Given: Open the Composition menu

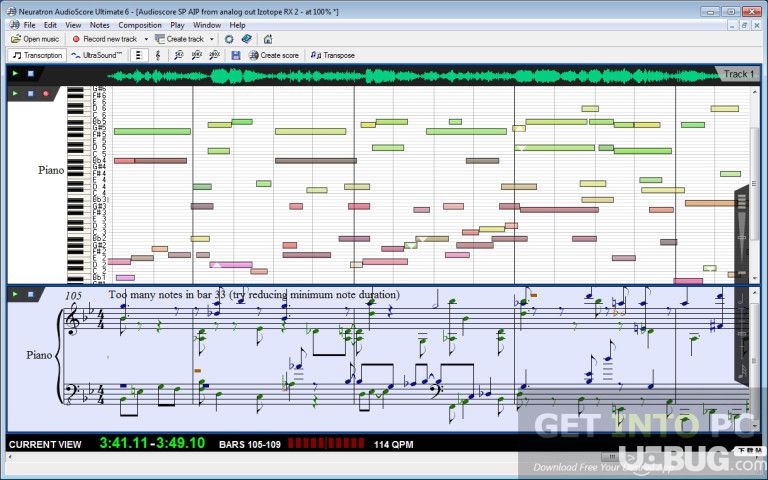Looking at the screenshot, I should pos(140,25).
